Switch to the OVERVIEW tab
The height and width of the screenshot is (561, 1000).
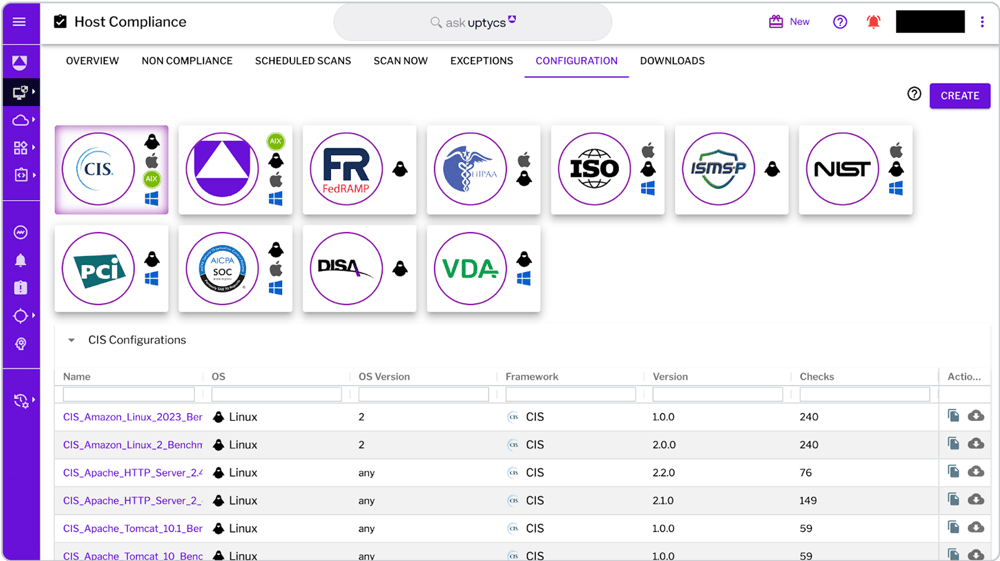[x=92, y=61]
